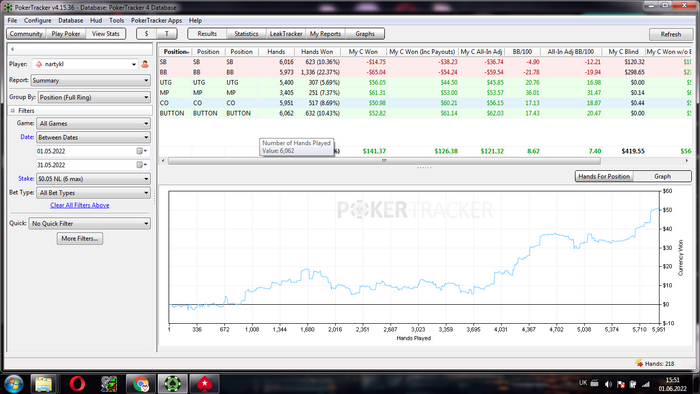Switch to the PokerTracker taskbar icon
Viewport: 700px width, 394px height.
[x=173, y=384]
